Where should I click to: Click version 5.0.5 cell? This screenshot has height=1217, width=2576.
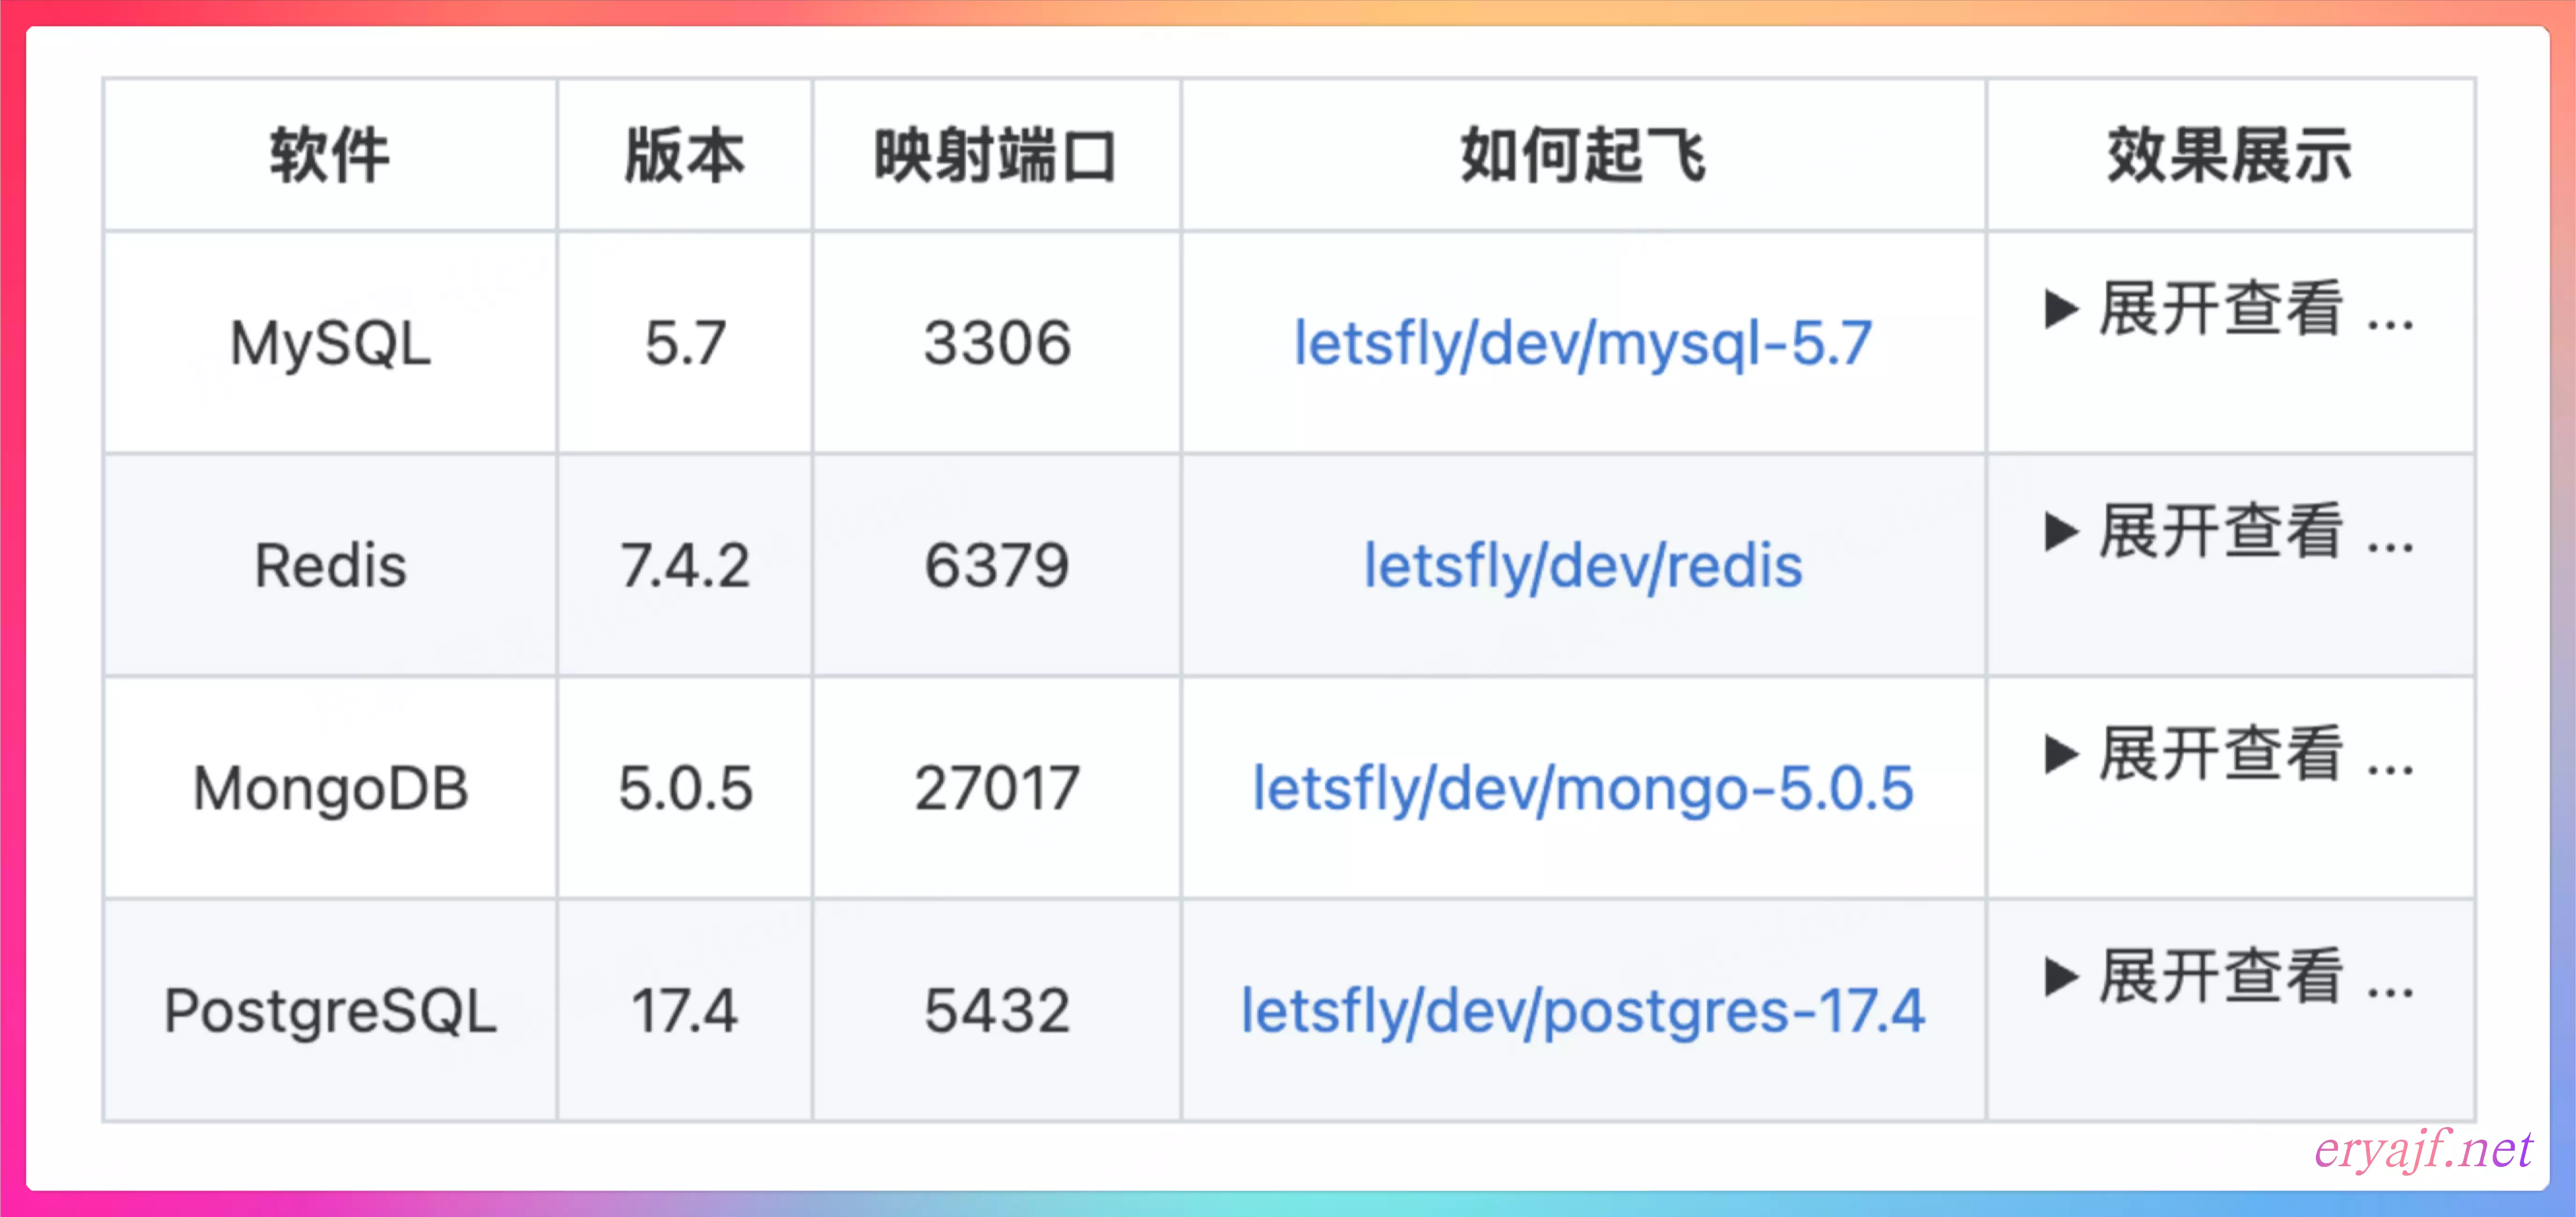[x=685, y=789]
